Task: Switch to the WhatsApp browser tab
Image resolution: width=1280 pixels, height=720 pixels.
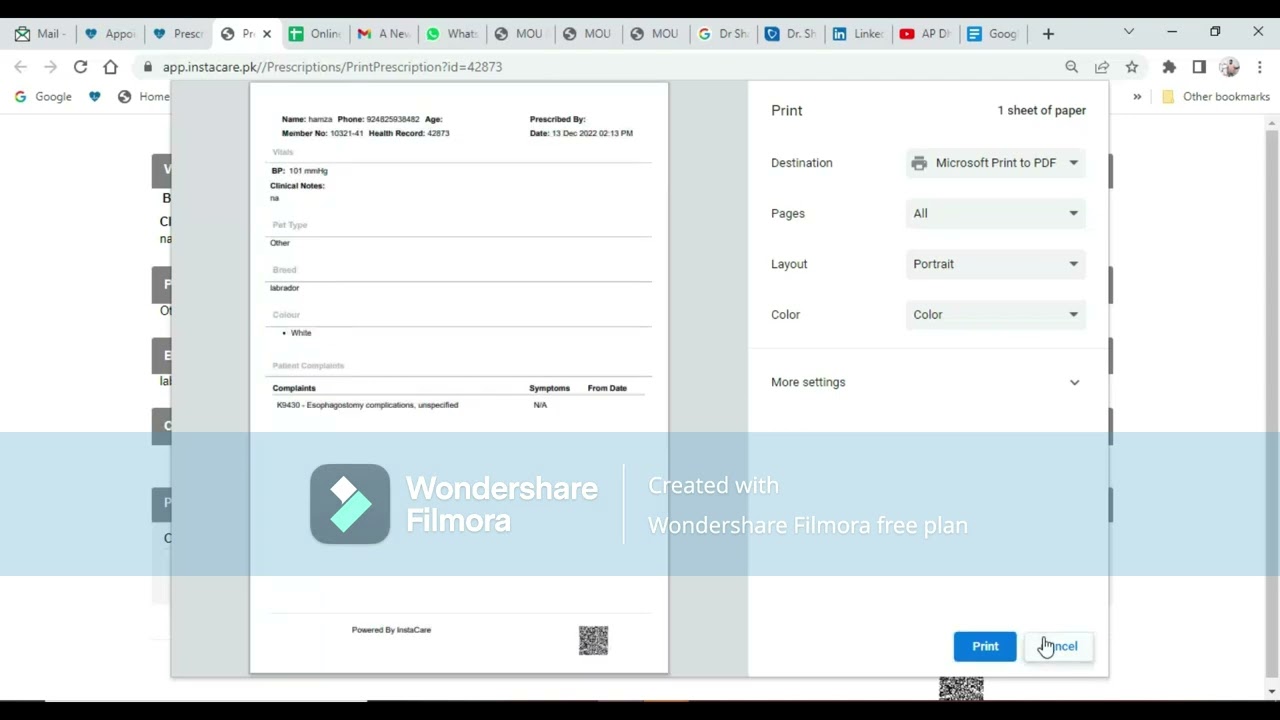Action: point(451,33)
